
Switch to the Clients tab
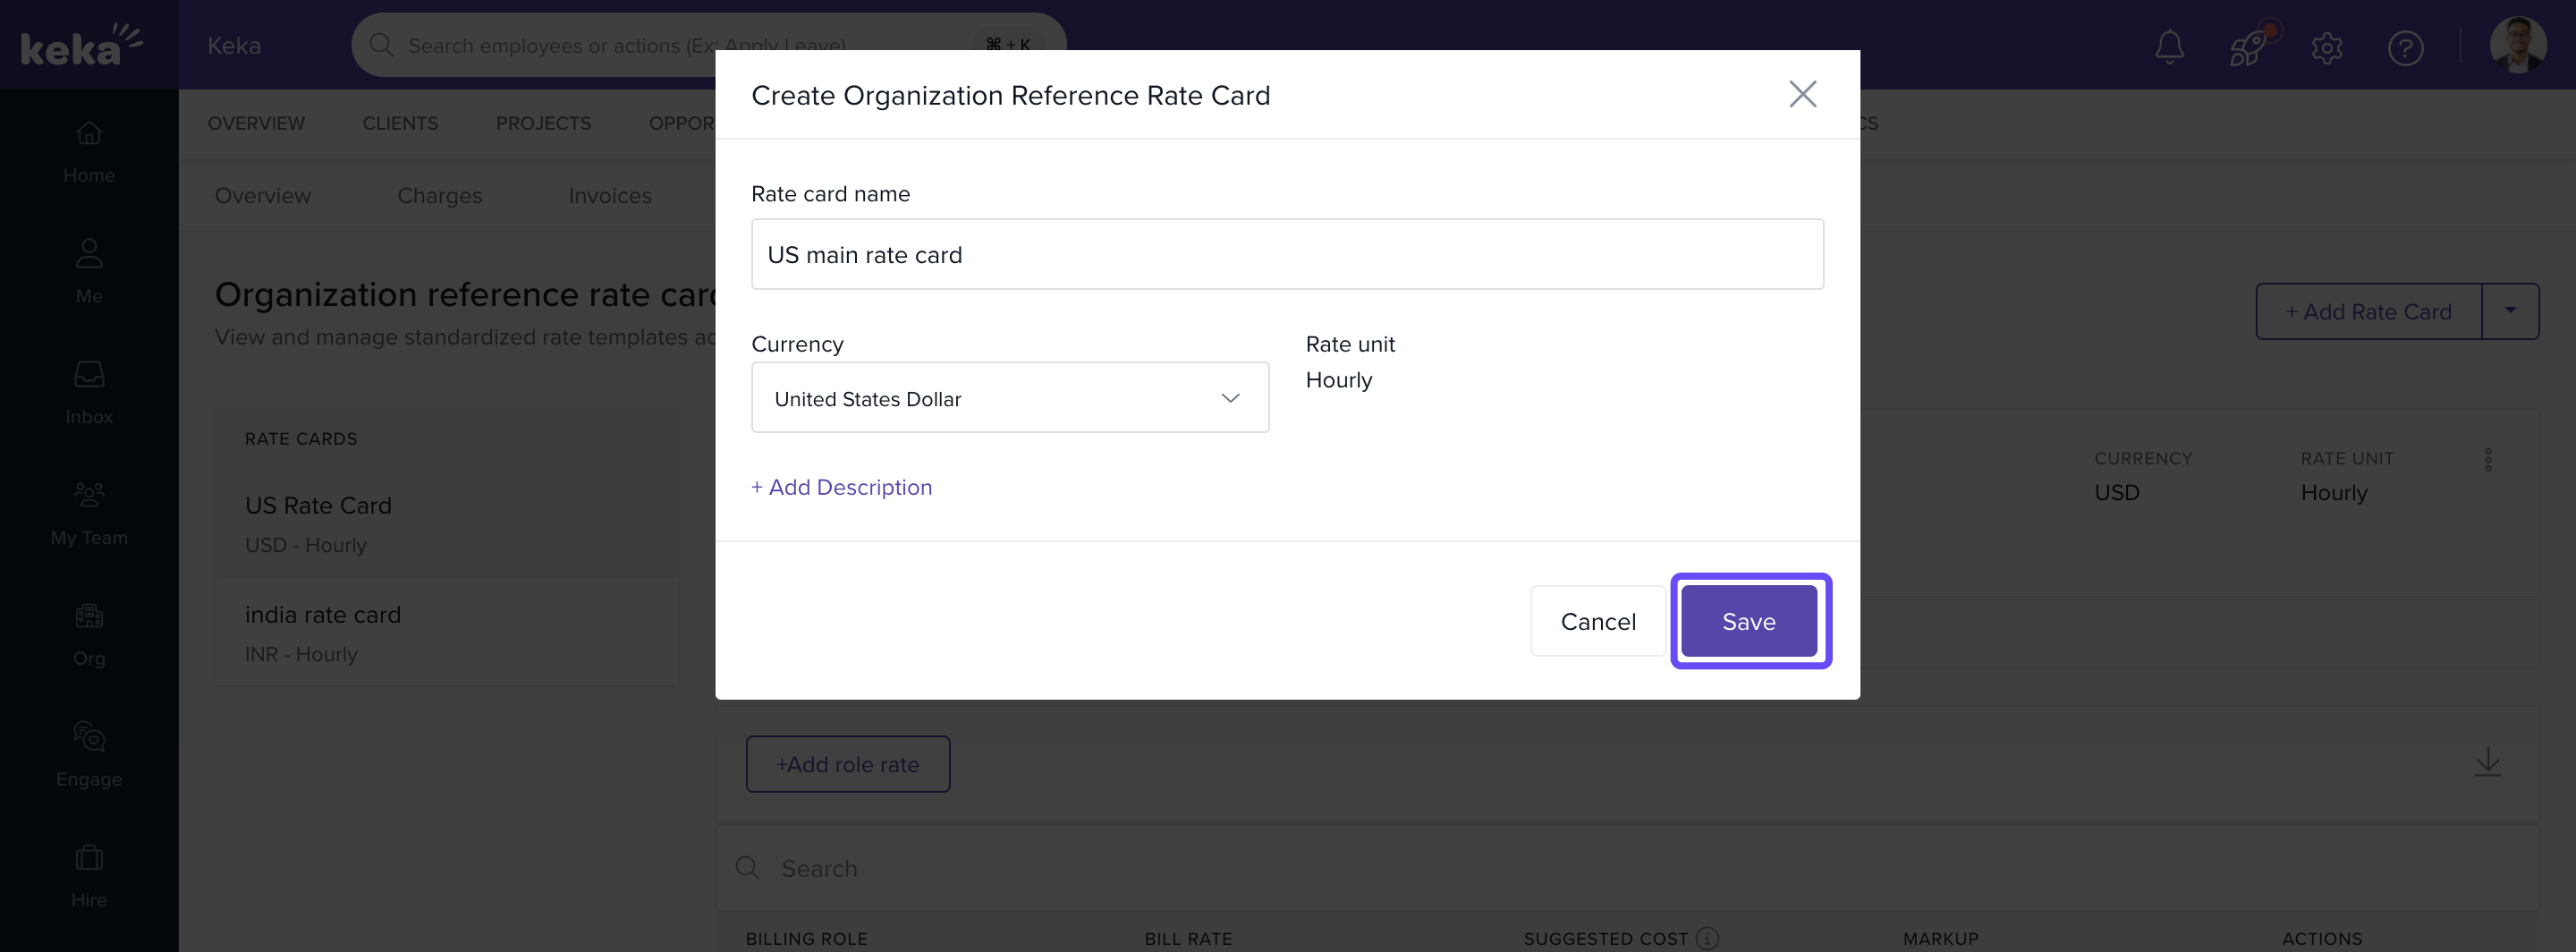400,123
